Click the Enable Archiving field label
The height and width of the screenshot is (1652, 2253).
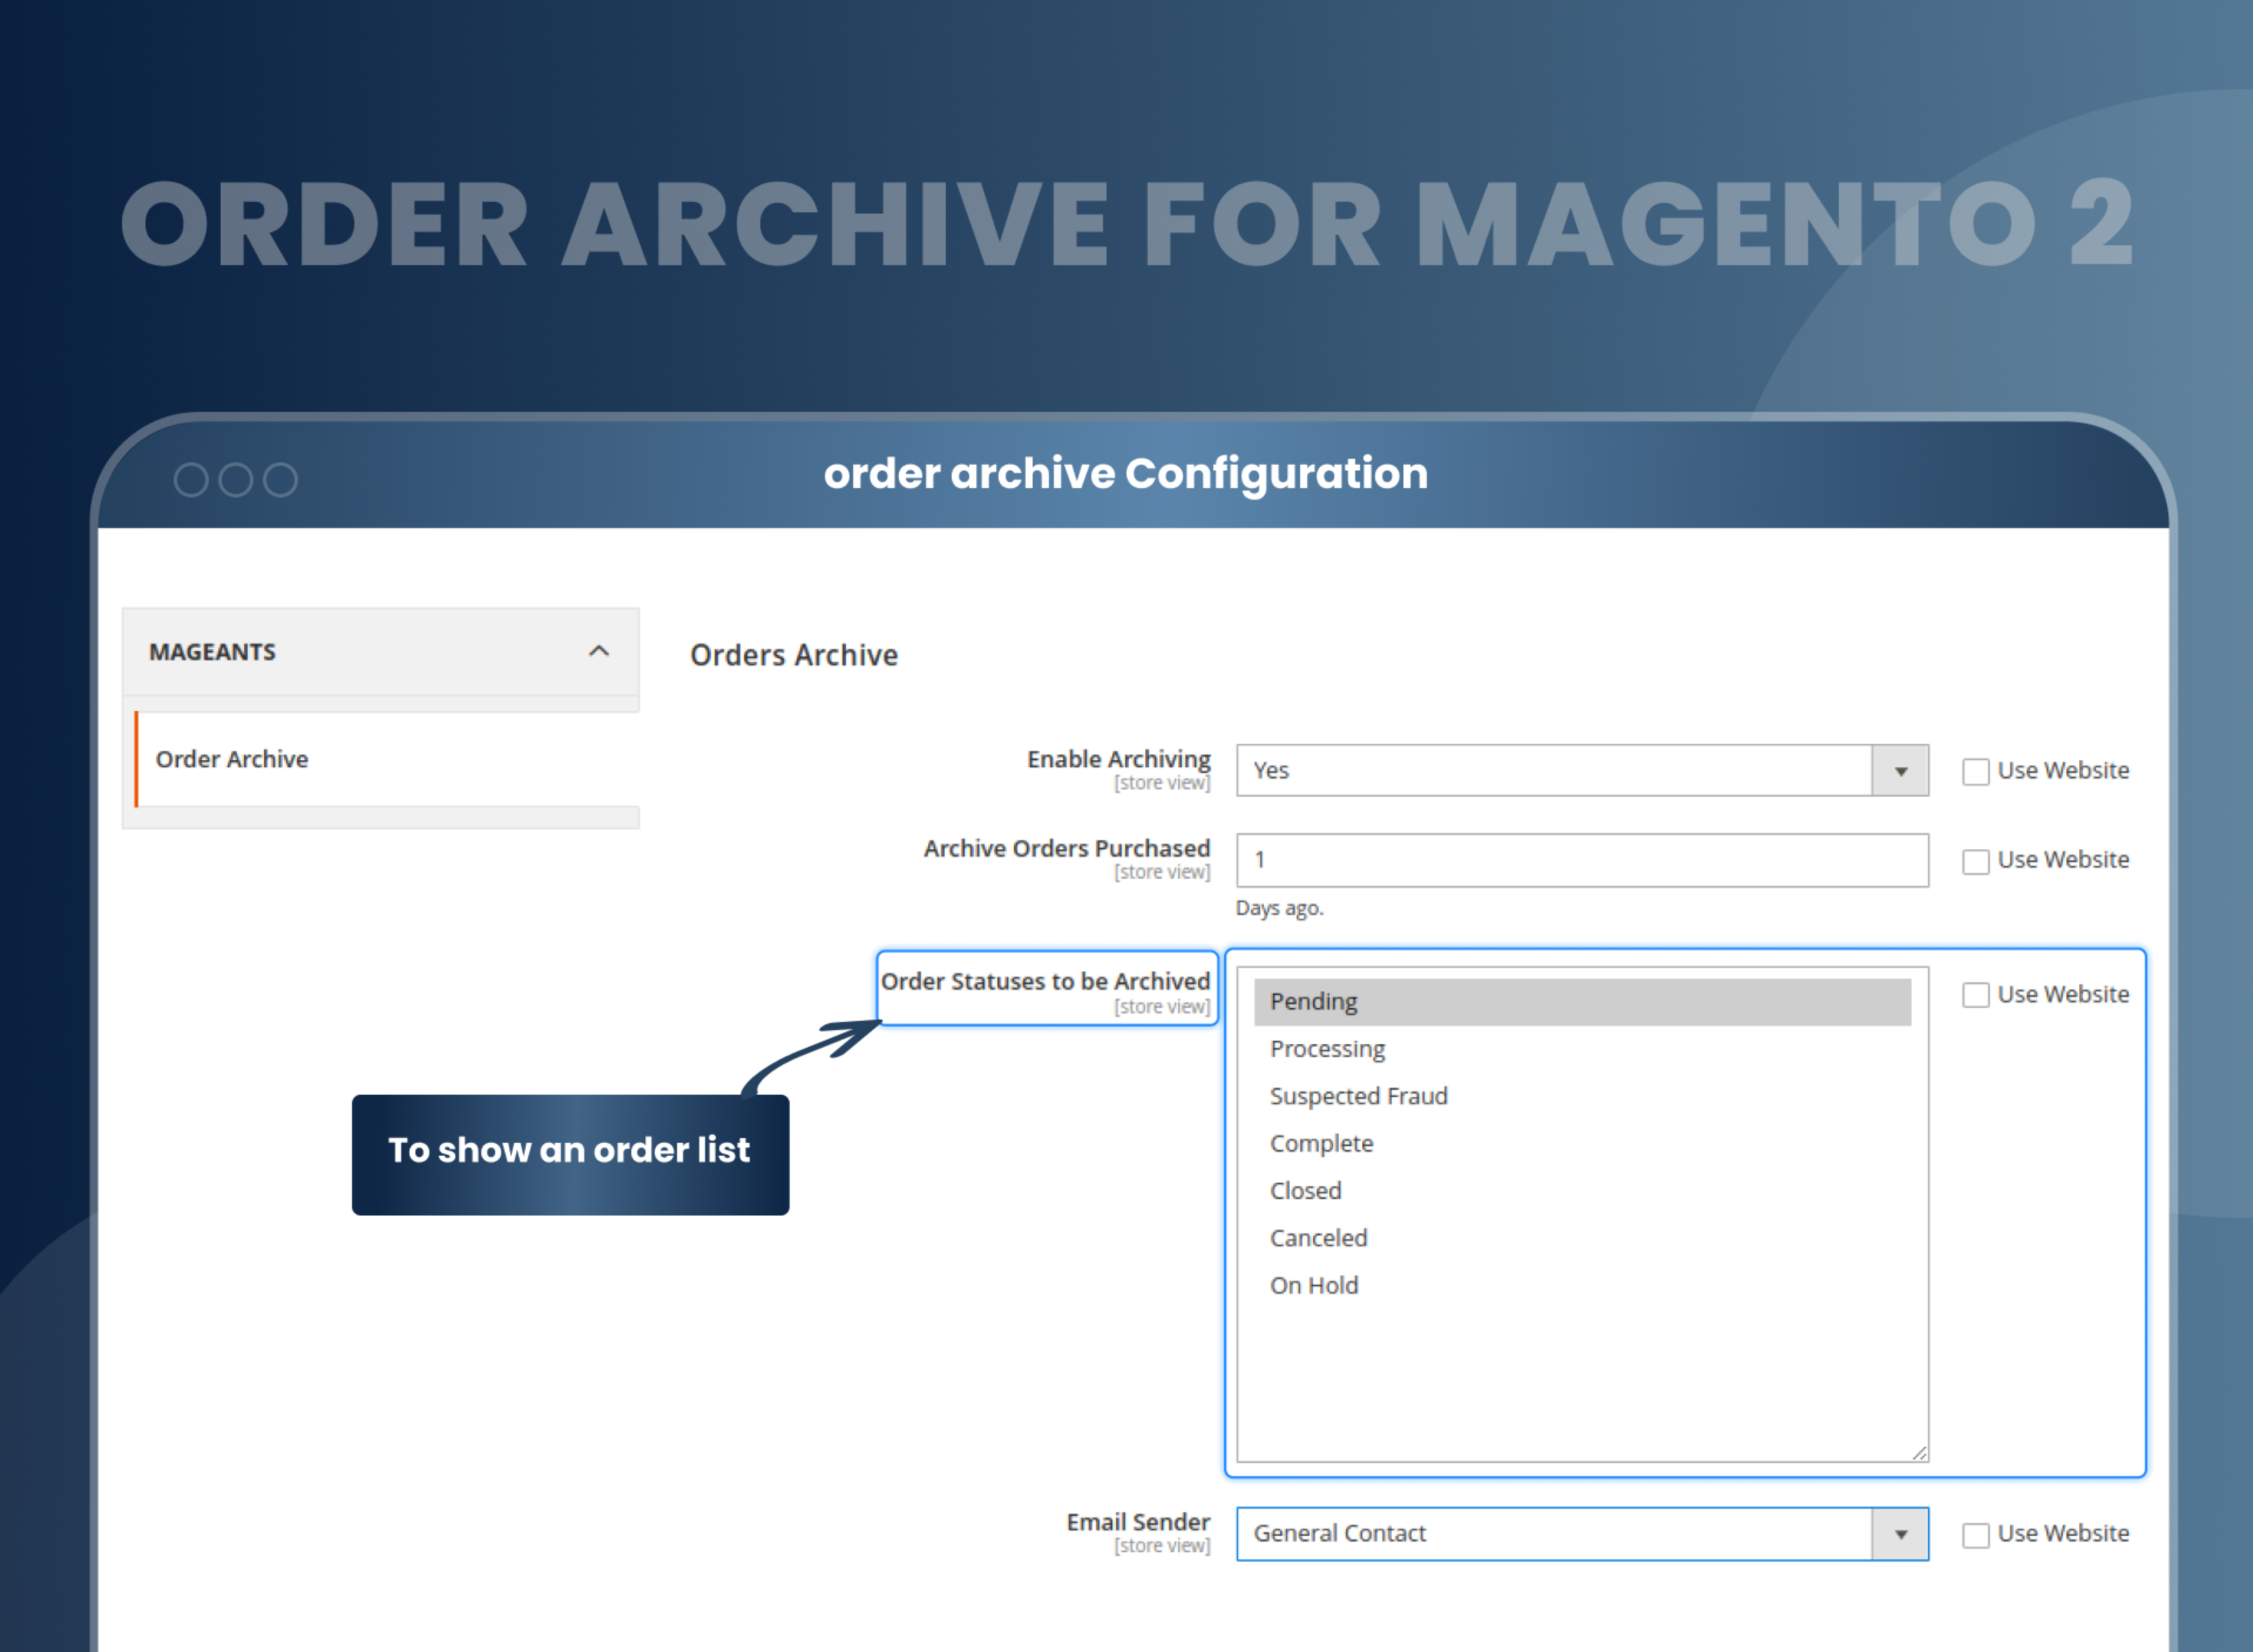coord(1118,759)
